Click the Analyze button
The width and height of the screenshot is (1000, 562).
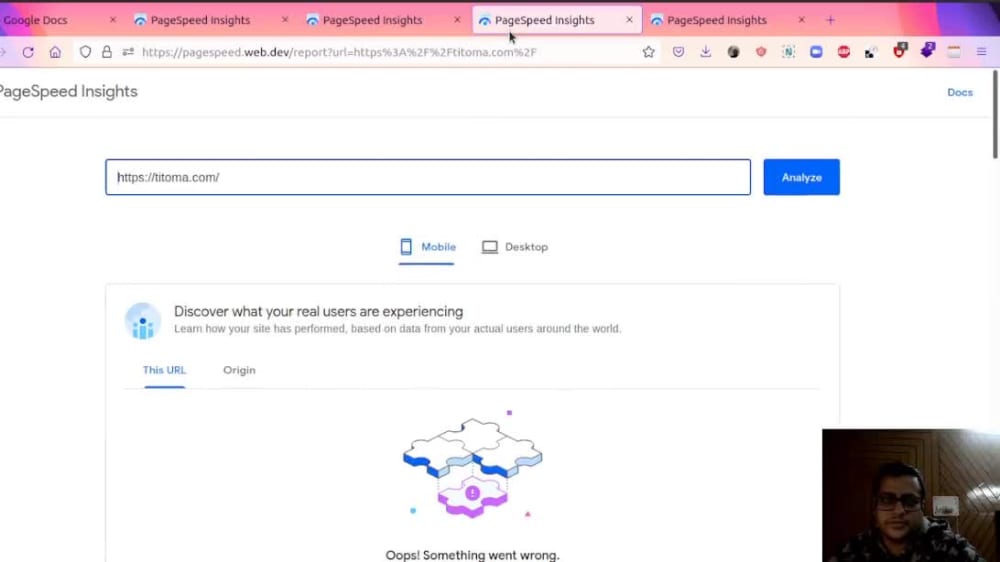(x=802, y=177)
